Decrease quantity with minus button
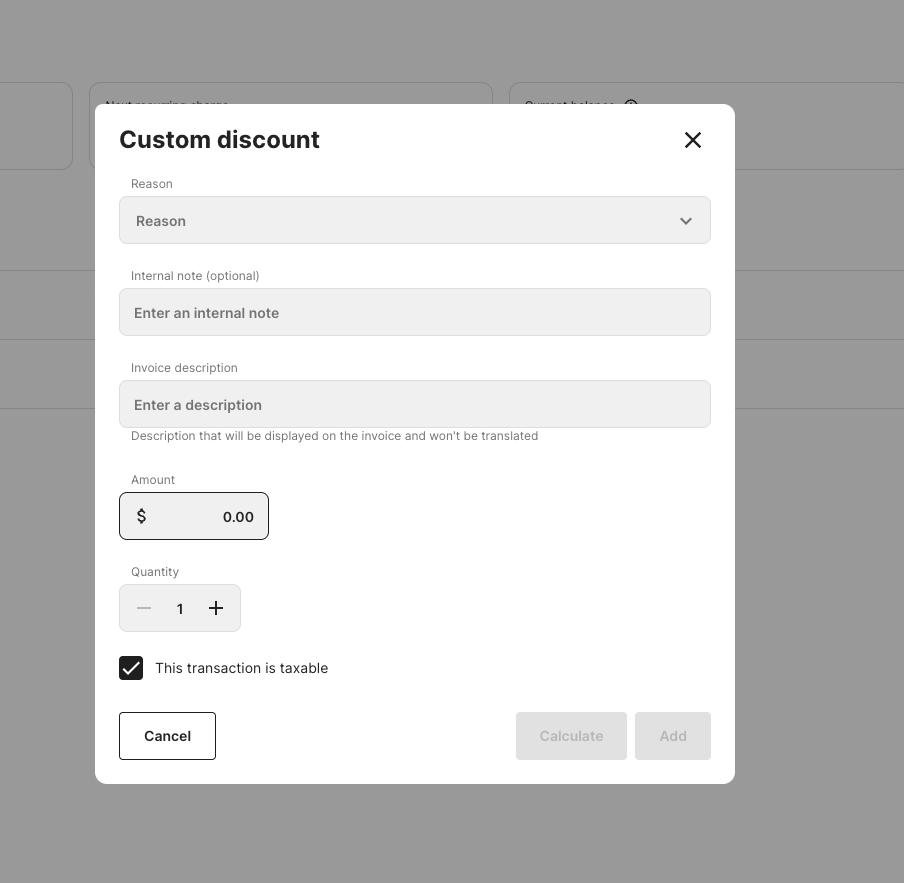 (144, 608)
